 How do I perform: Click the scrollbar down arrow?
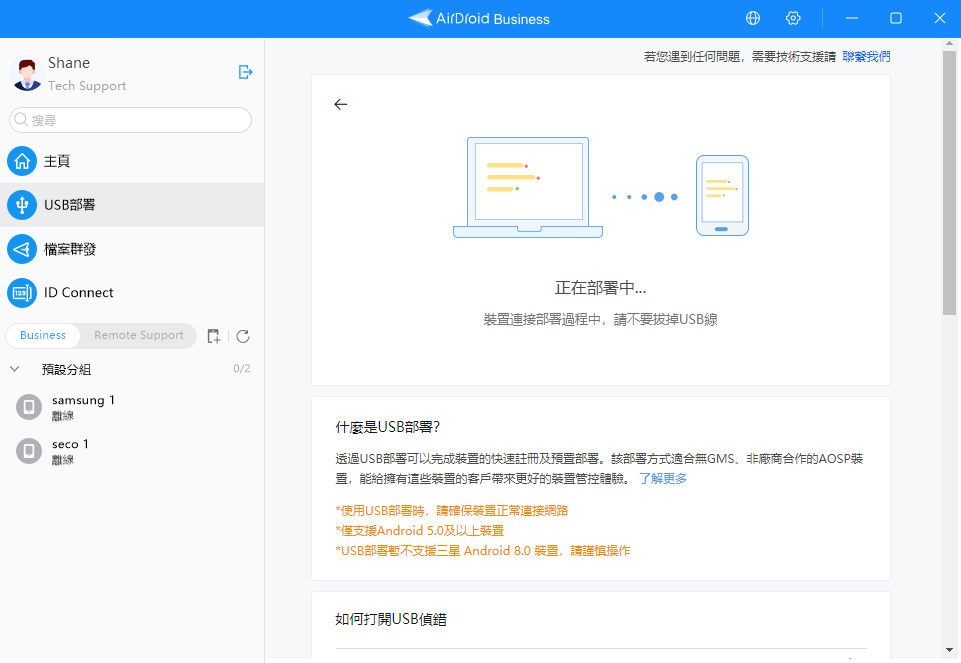(x=949, y=650)
